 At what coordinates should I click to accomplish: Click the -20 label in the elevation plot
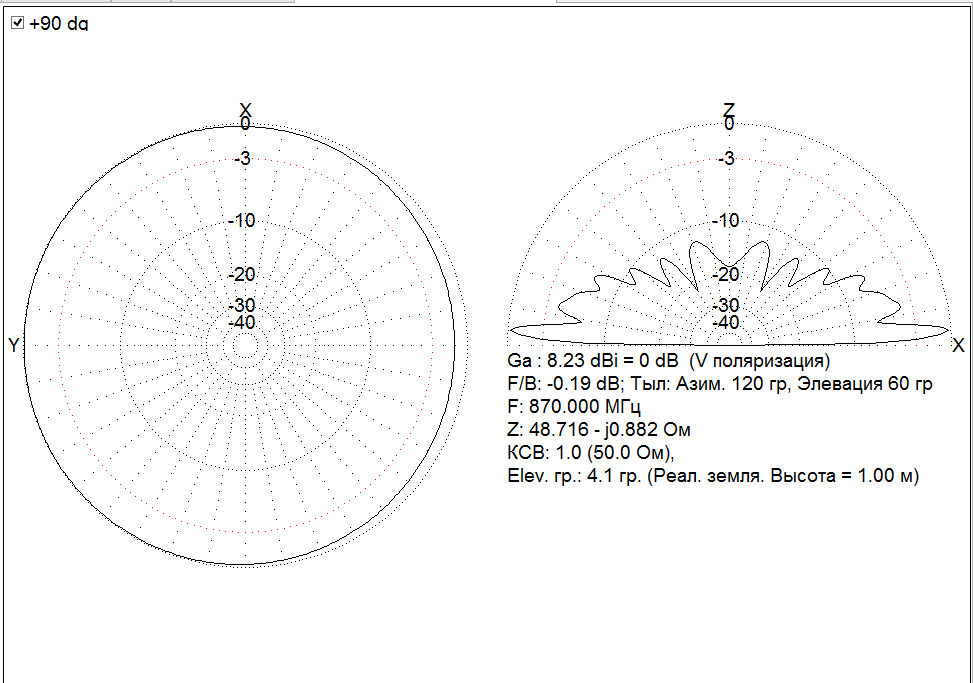(725, 274)
